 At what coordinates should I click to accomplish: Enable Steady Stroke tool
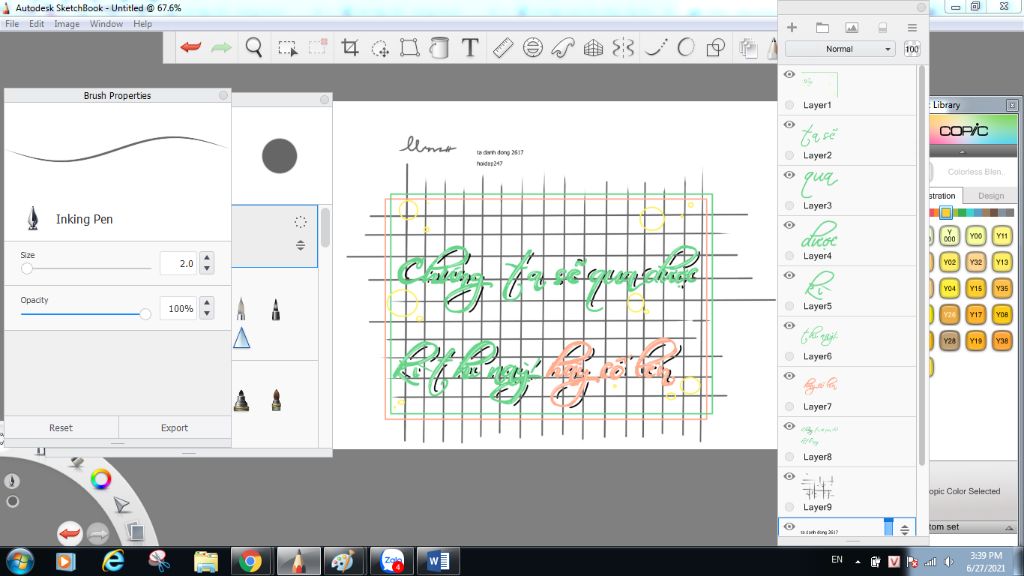(655, 47)
